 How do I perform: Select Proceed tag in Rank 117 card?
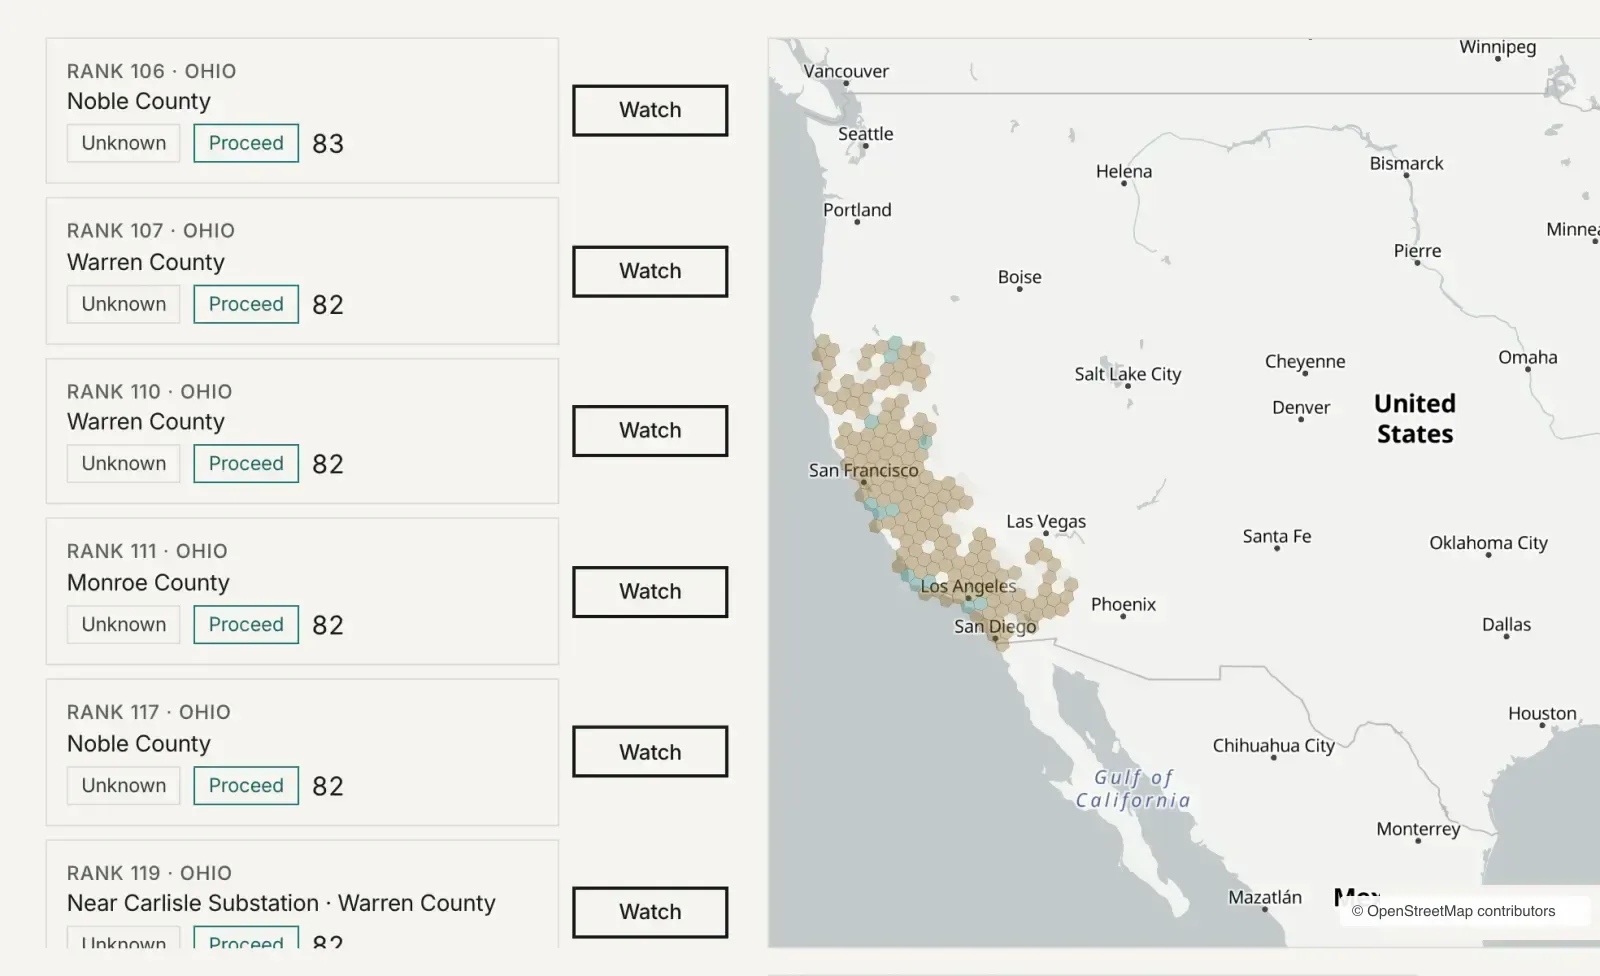[246, 785]
